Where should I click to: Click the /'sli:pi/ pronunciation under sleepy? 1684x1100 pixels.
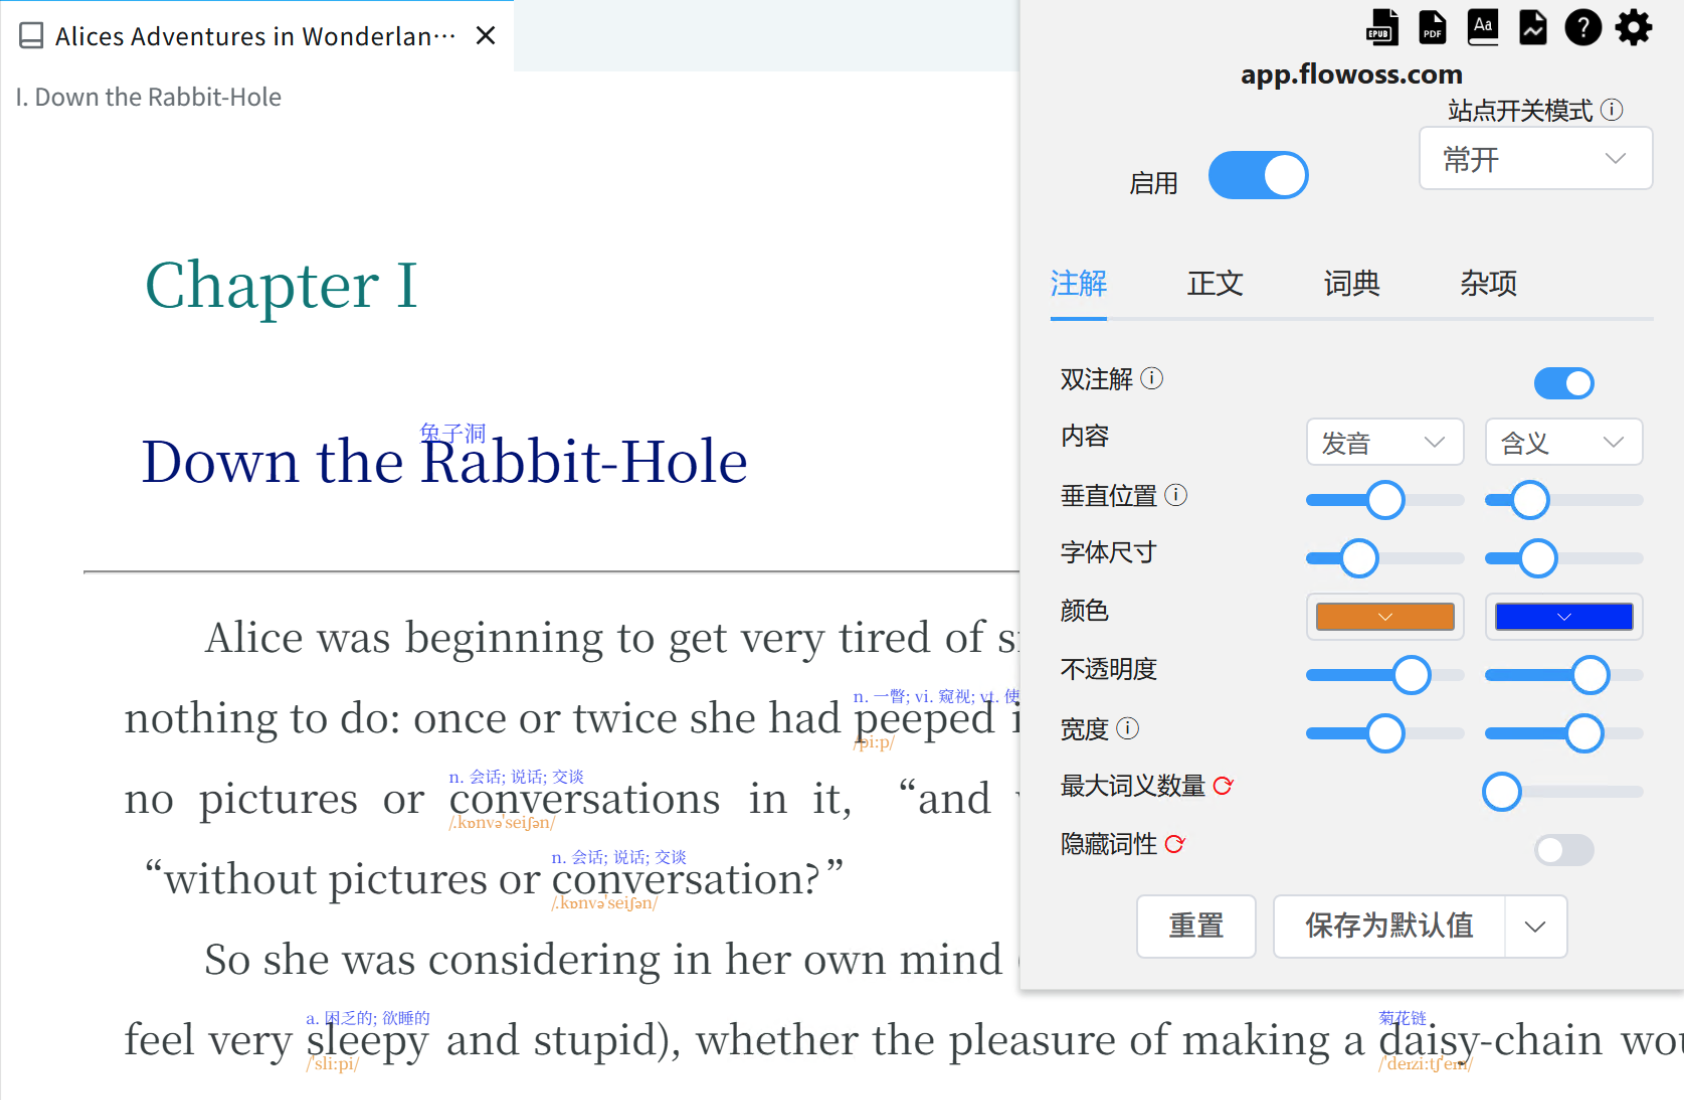[x=333, y=1064]
